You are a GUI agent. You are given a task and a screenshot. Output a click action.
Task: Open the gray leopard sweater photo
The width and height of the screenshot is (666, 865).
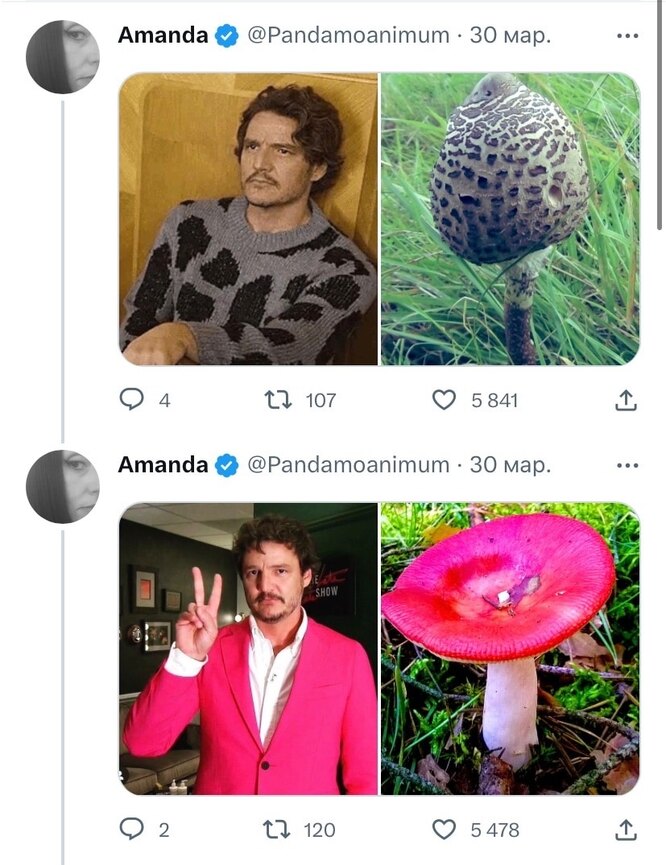pos(249,218)
